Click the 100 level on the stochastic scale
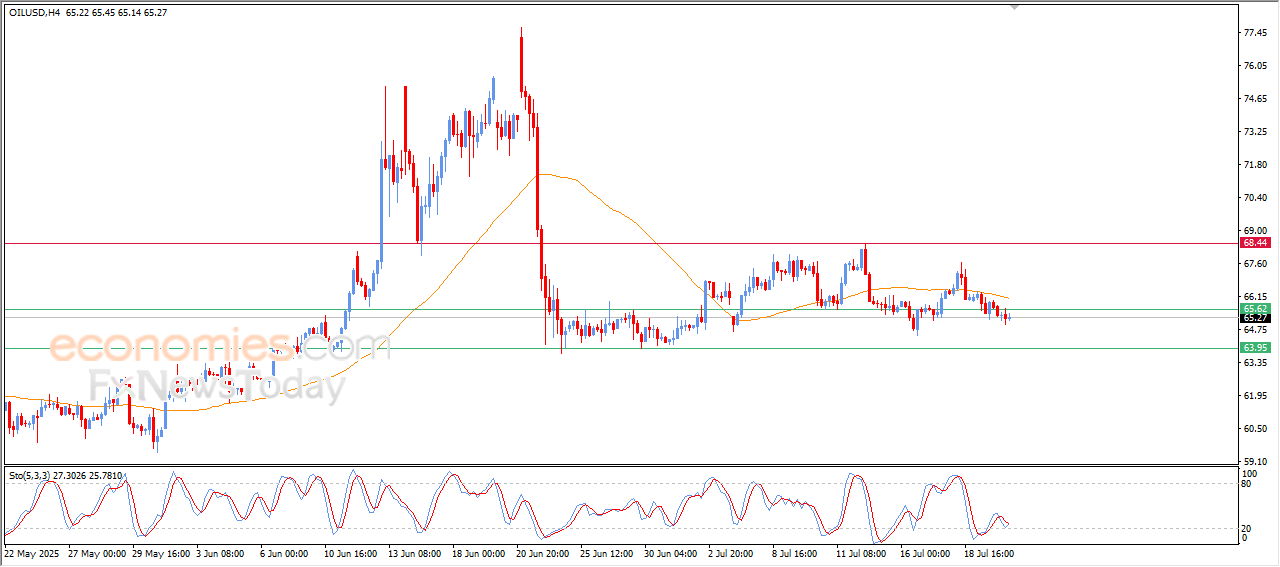 pos(1250,473)
